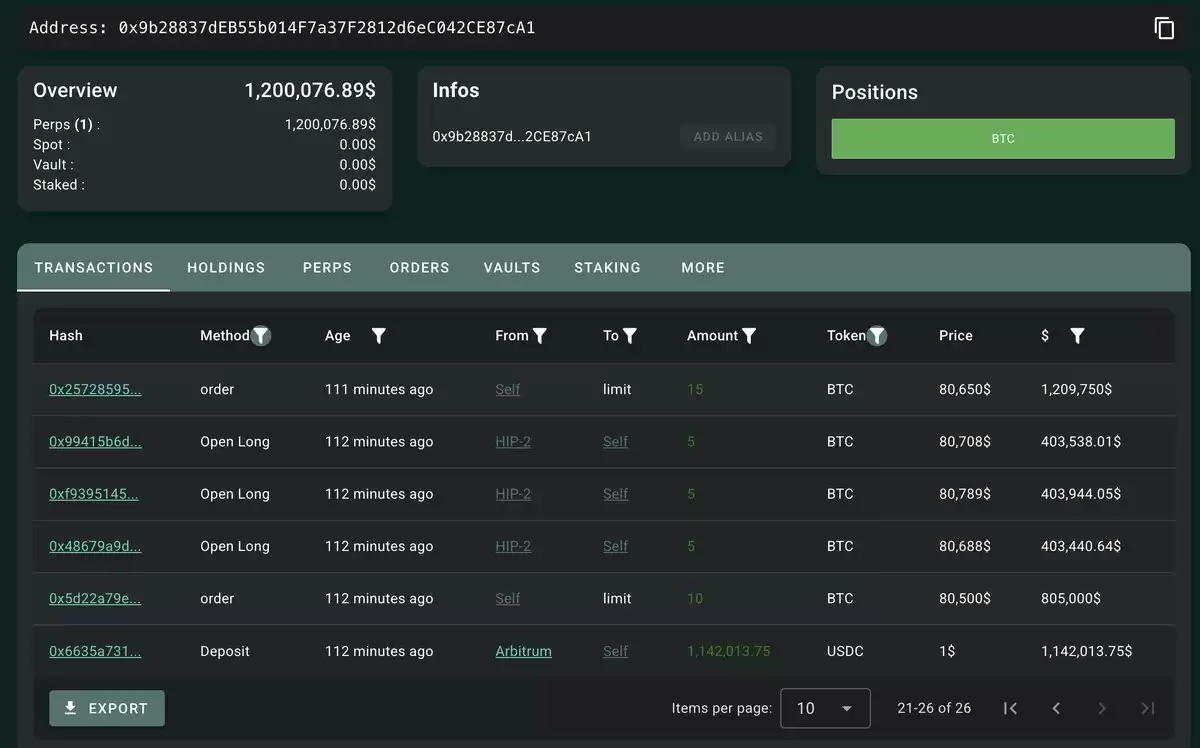This screenshot has height=748, width=1200.
Task: Click shortened address 0x9b28837d...2CE87cA1
Action: (x=512, y=137)
